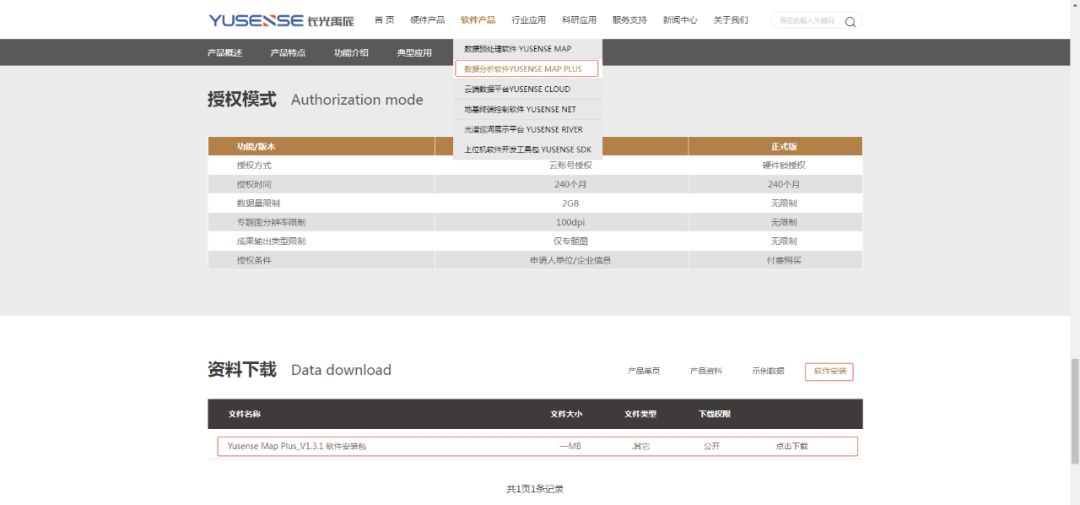Open the 科研应用 menu item
The height and width of the screenshot is (505, 1080).
pos(579,20)
